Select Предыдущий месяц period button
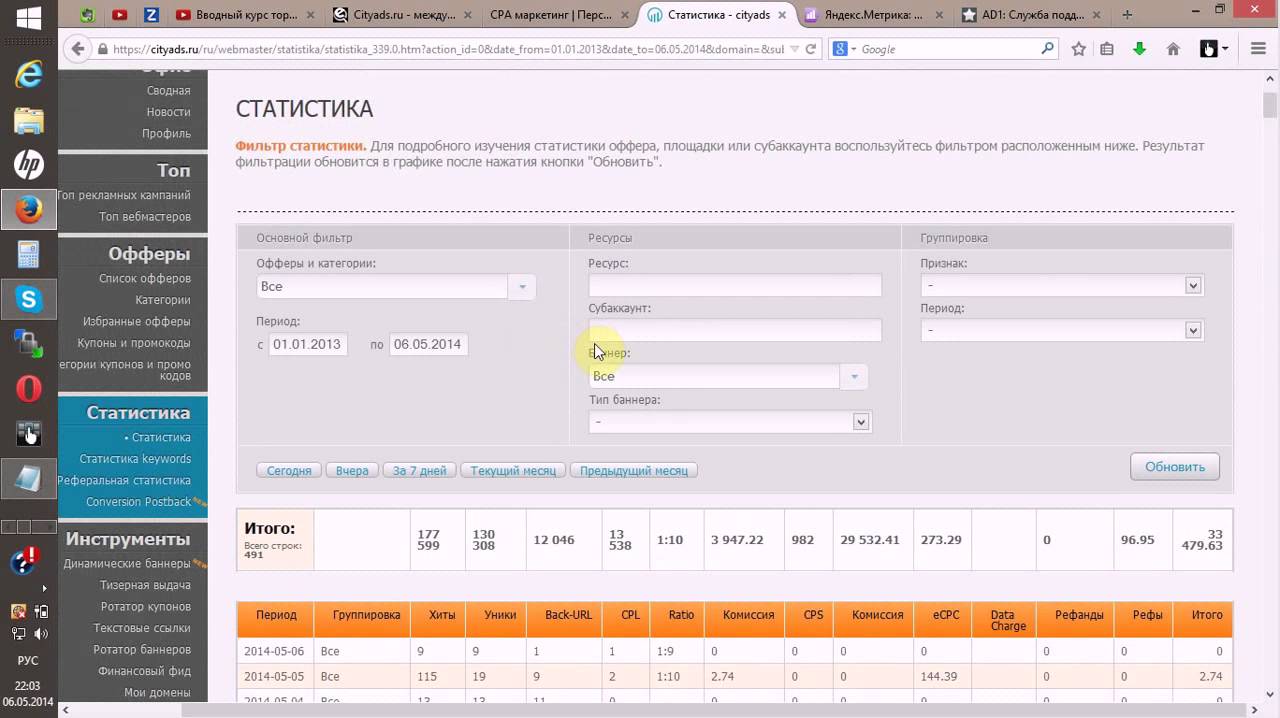The width and height of the screenshot is (1280, 718). pyautogui.click(x=634, y=470)
